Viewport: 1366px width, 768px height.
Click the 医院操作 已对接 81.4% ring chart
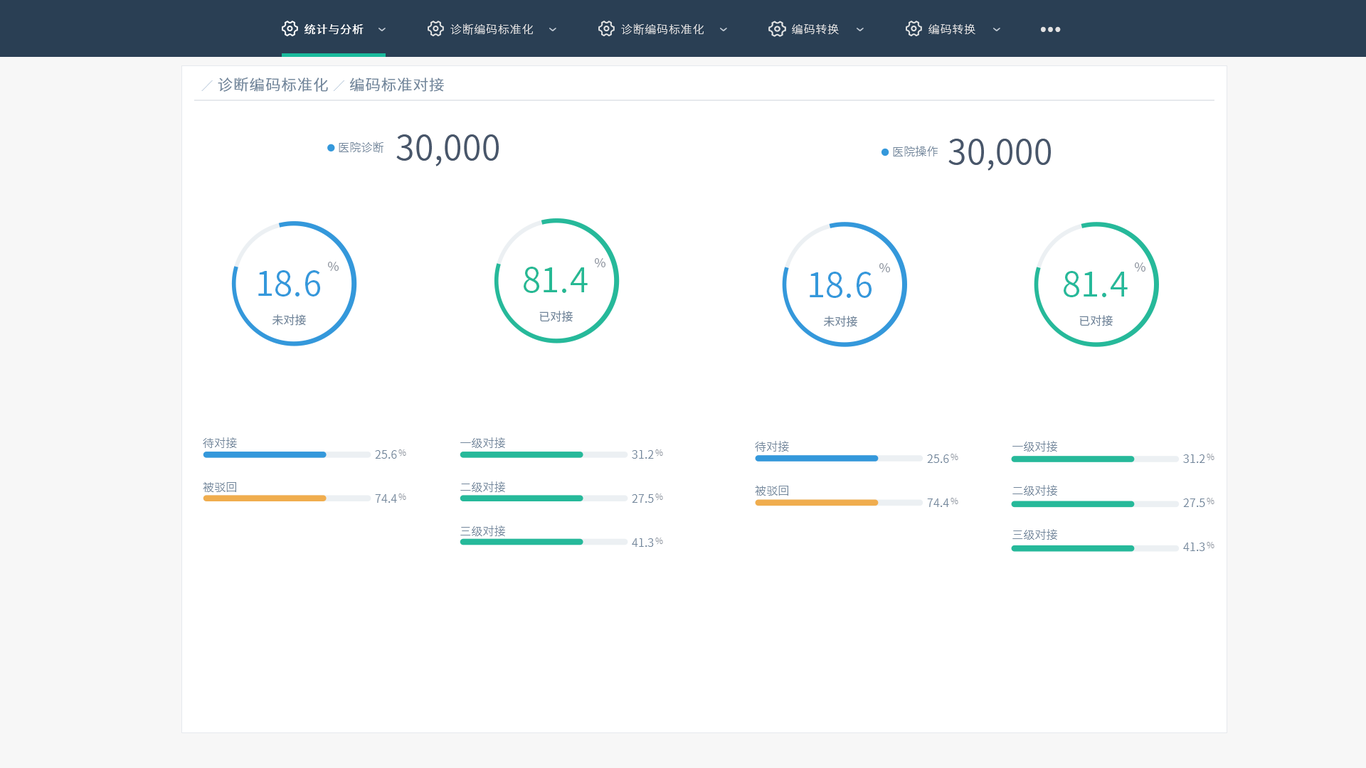pos(1097,285)
